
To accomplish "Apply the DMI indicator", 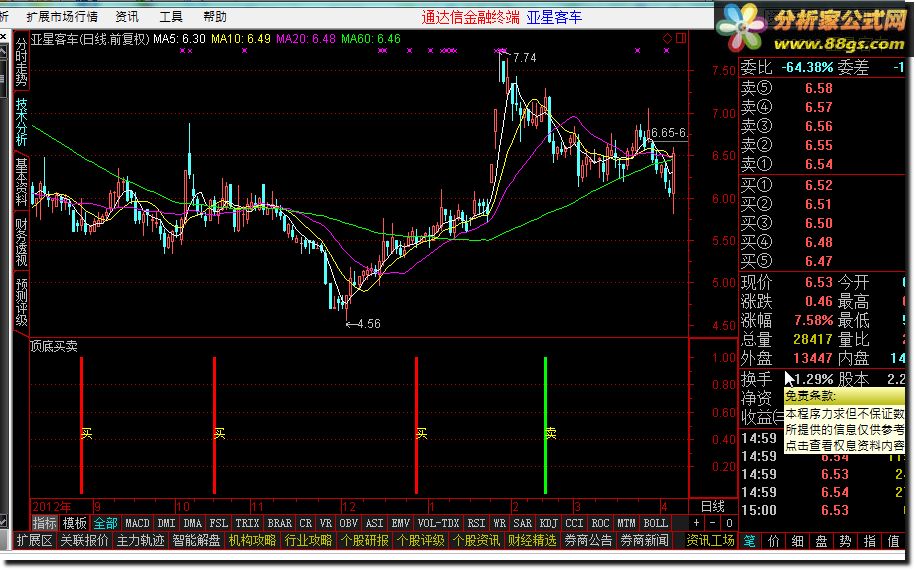I will tap(166, 523).
